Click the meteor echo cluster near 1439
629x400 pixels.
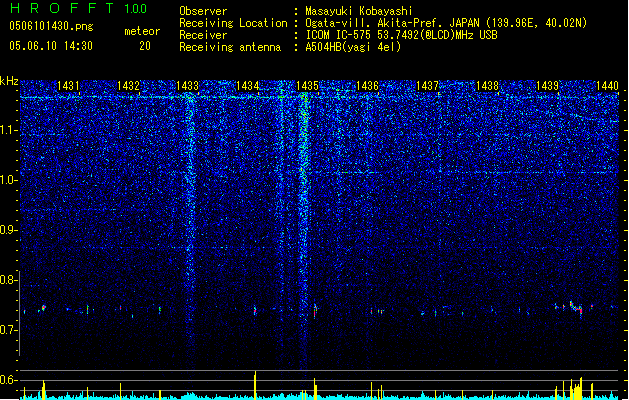click(x=574, y=308)
